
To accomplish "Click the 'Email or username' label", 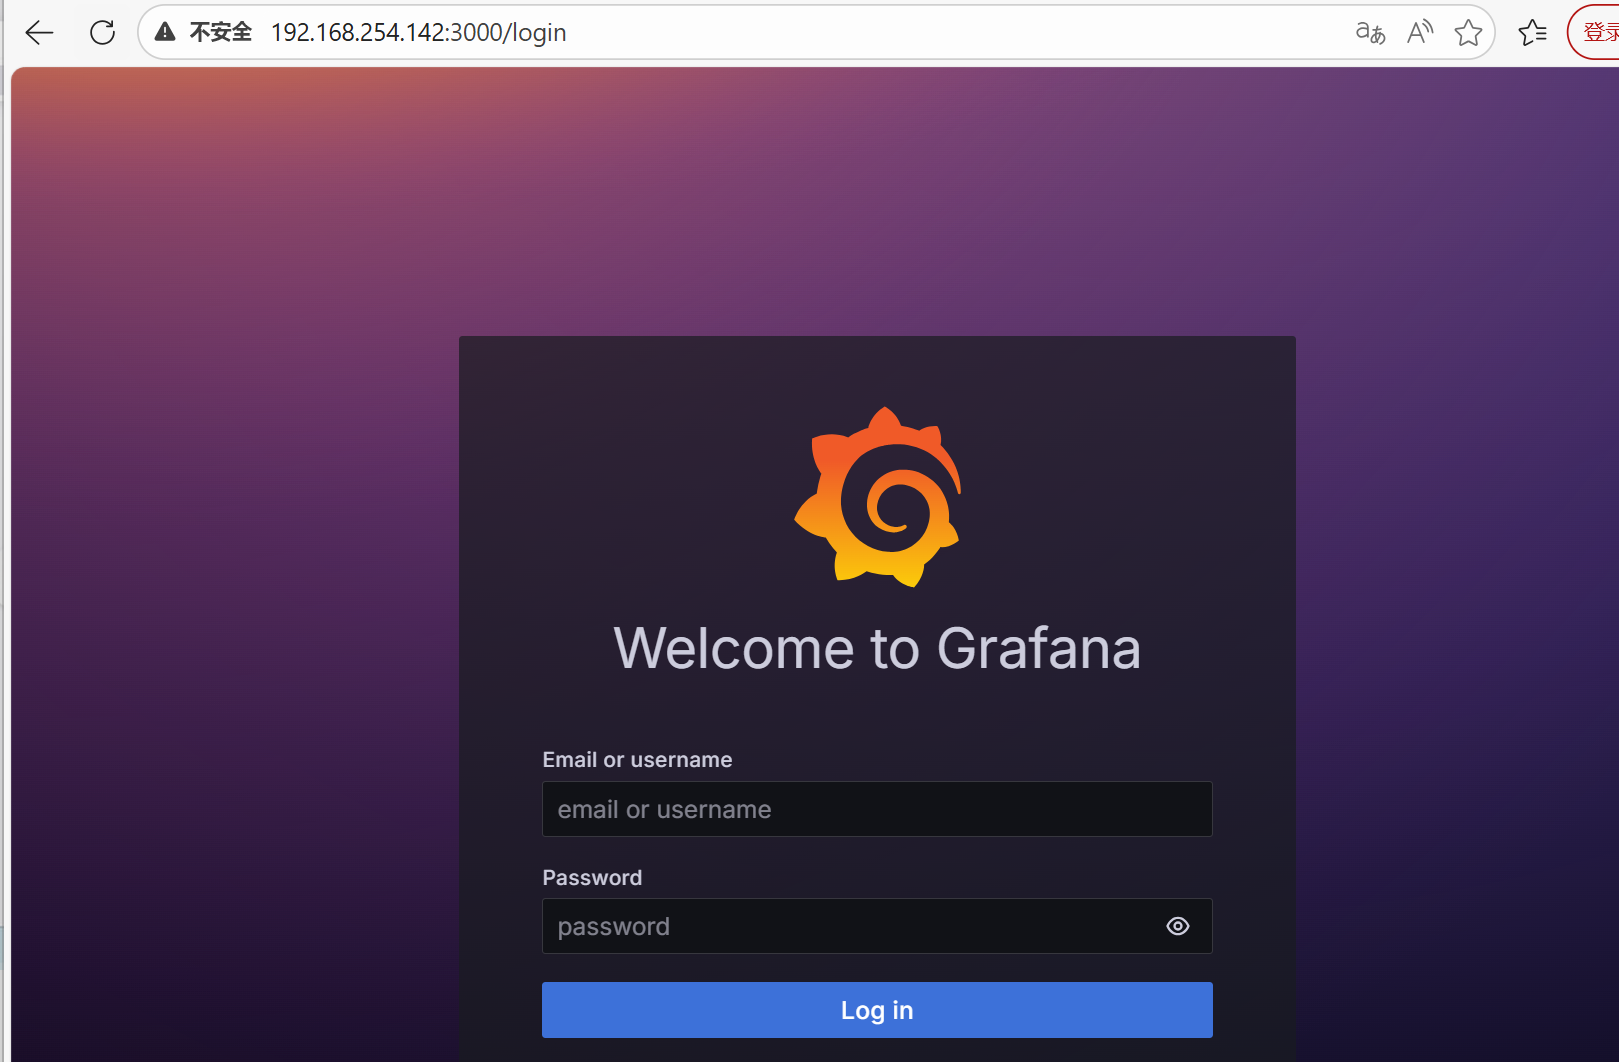I will (x=637, y=760).
